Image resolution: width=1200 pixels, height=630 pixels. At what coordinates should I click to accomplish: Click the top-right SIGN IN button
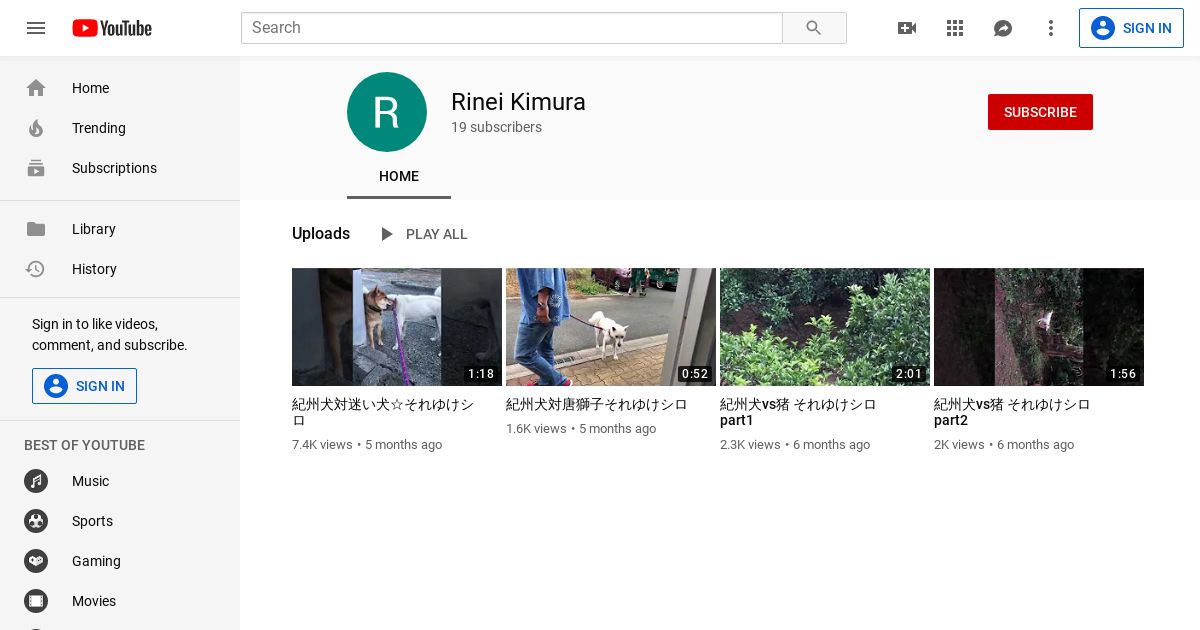tap(1131, 28)
